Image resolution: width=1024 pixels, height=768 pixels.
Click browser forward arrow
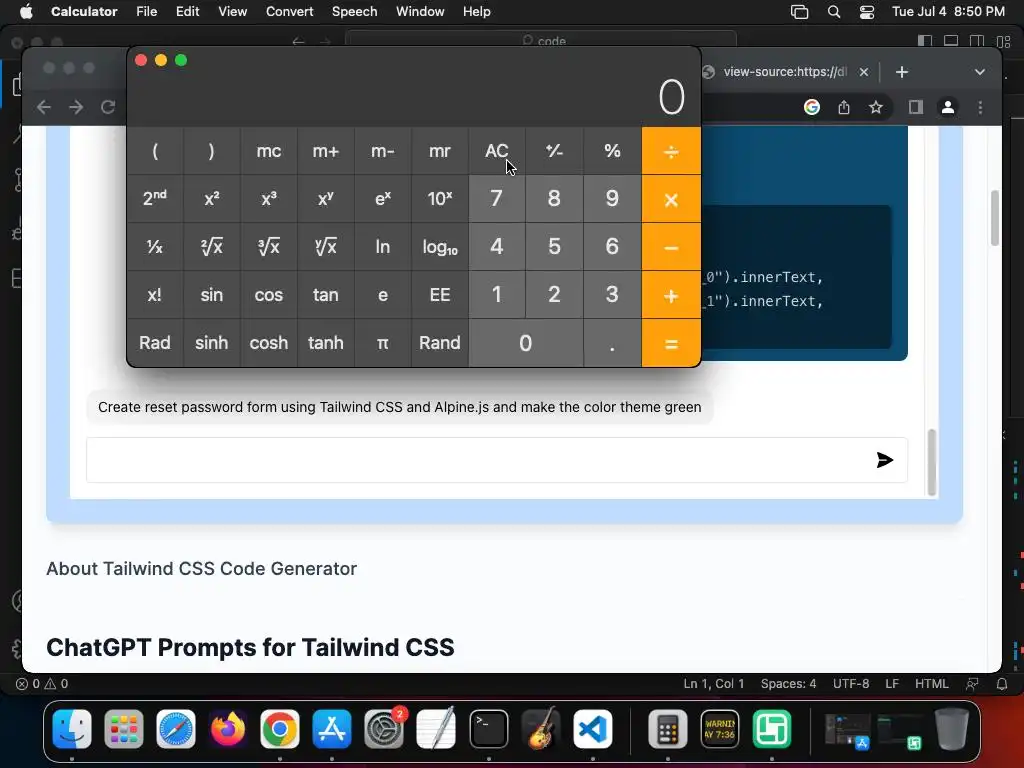(76, 107)
